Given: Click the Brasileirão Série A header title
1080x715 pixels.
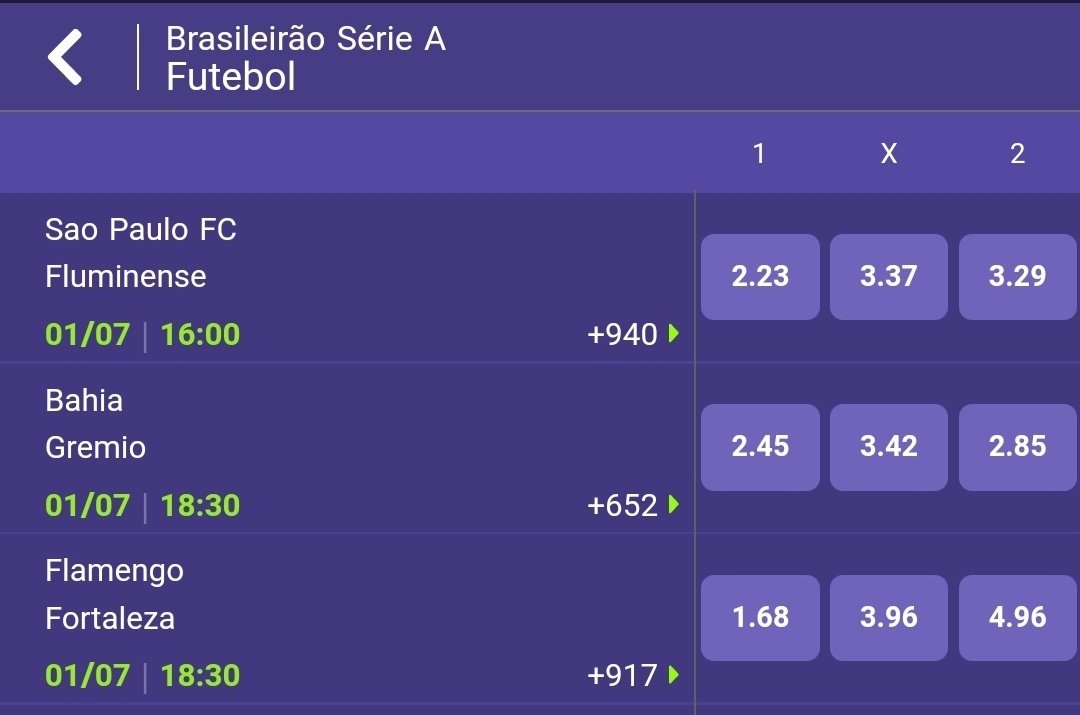Looking at the screenshot, I should pyautogui.click(x=305, y=40).
